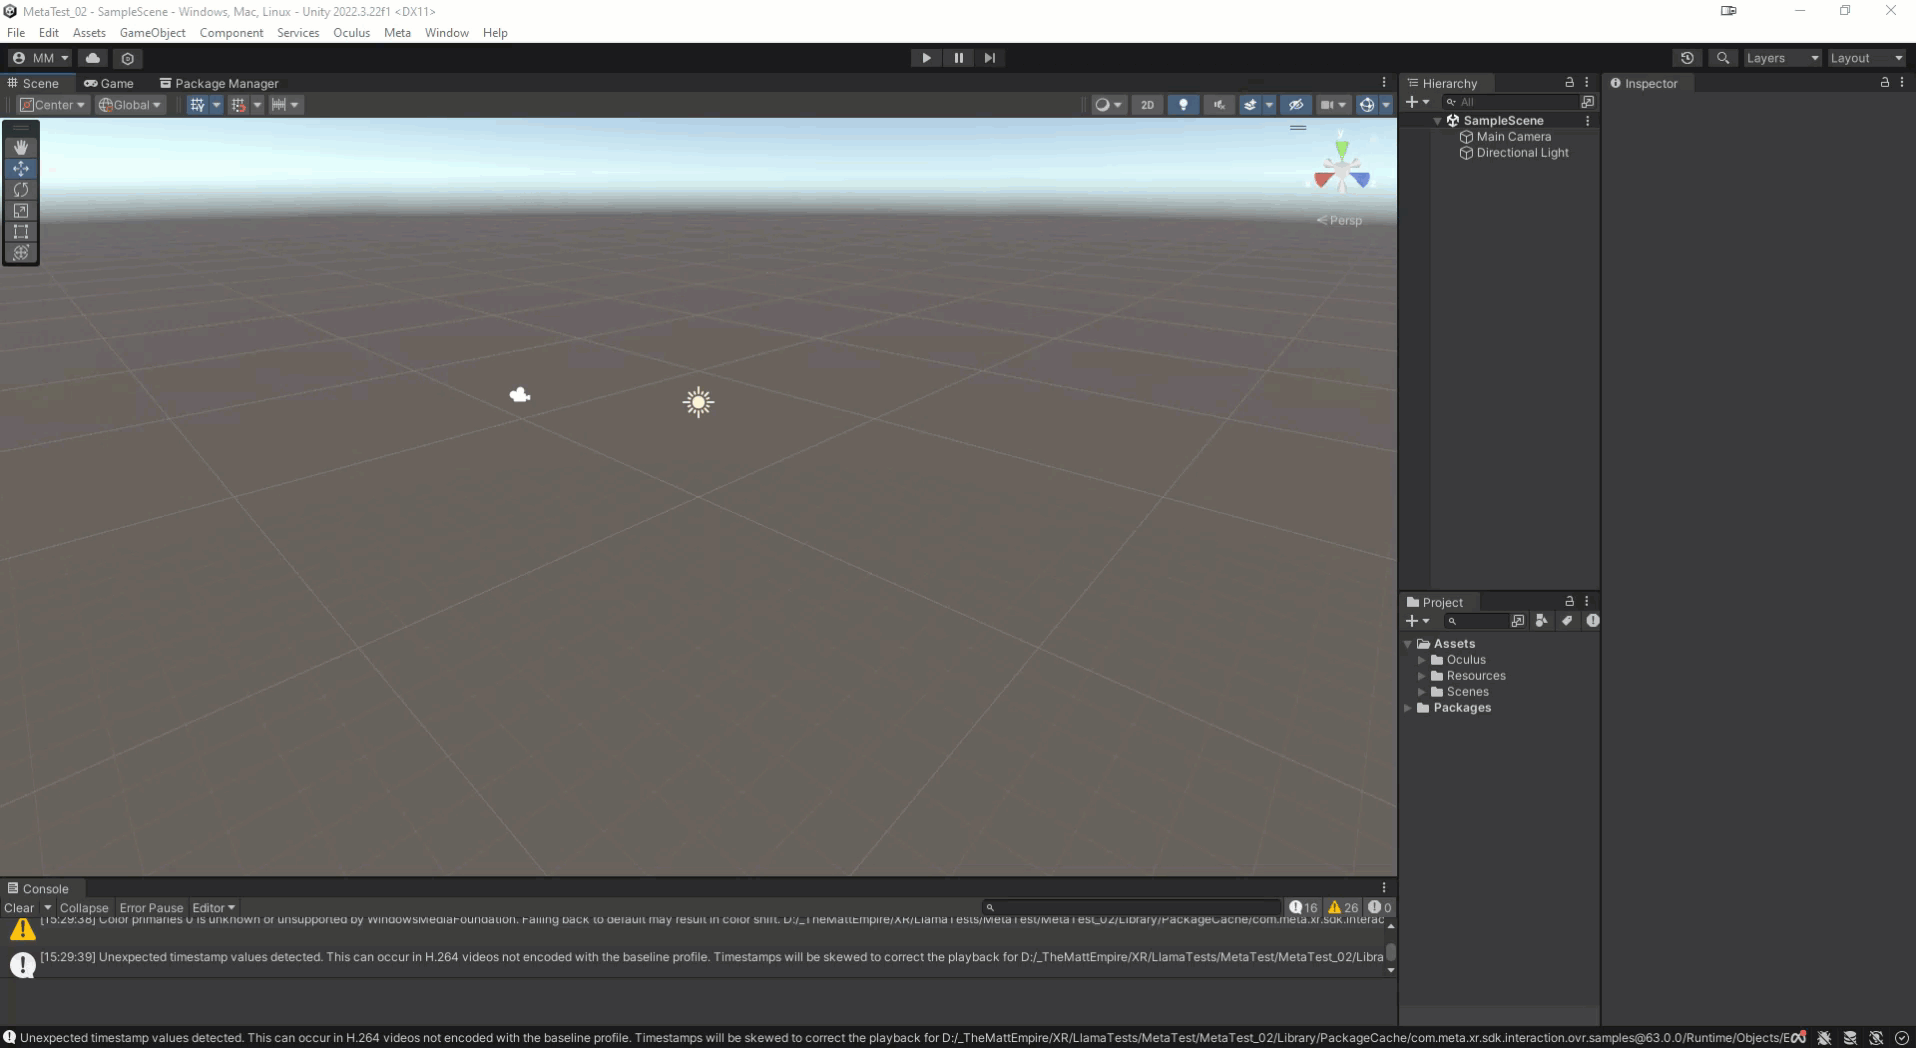Click the Step frame button
The image size is (1916, 1048).
click(990, 58)
